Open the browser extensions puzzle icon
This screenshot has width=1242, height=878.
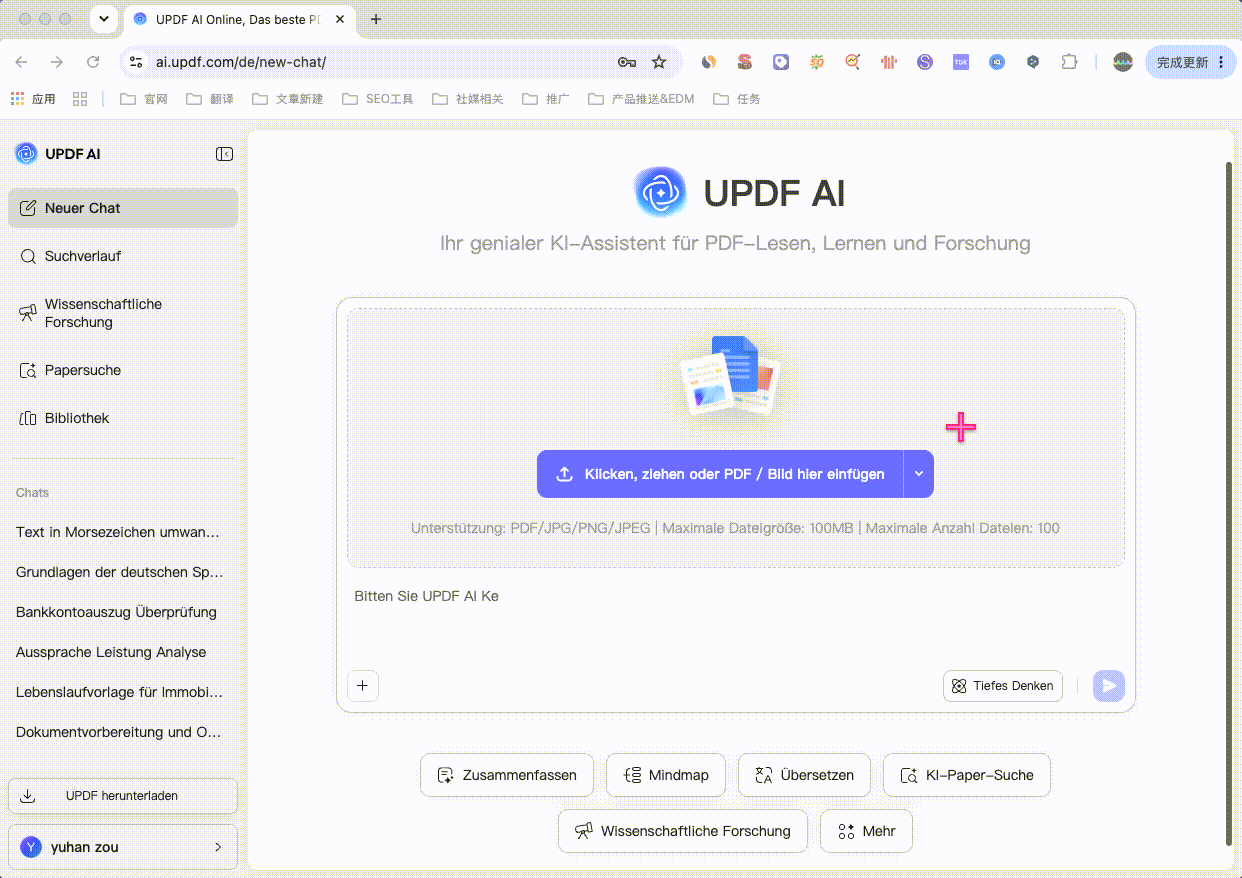[1069, 62]
